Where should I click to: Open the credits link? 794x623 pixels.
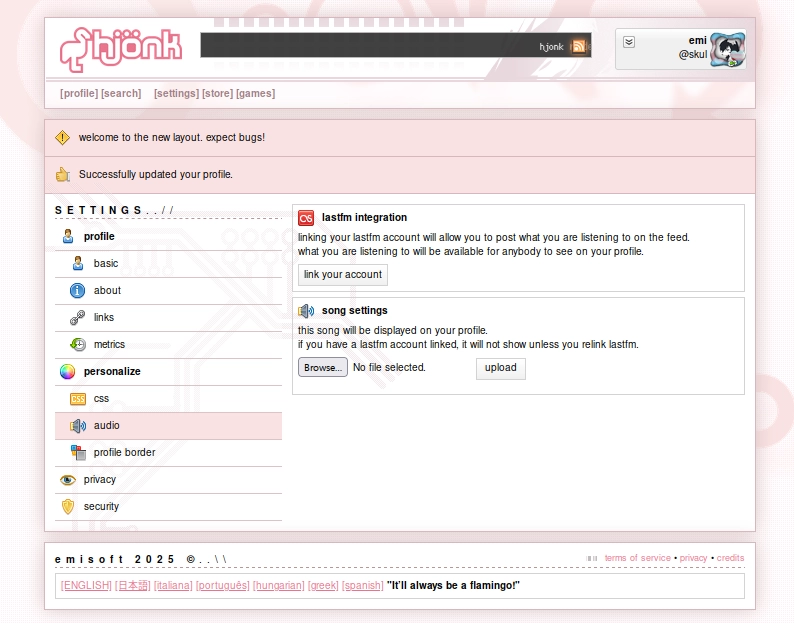(x=730, y=558)
